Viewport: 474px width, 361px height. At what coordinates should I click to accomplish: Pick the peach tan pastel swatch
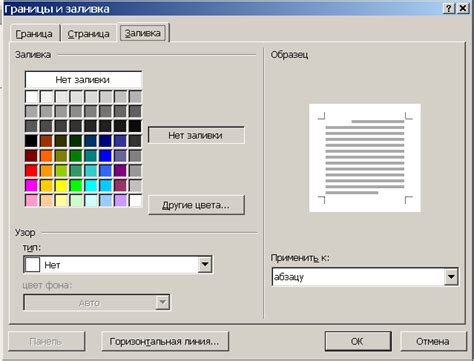(47, 201)
